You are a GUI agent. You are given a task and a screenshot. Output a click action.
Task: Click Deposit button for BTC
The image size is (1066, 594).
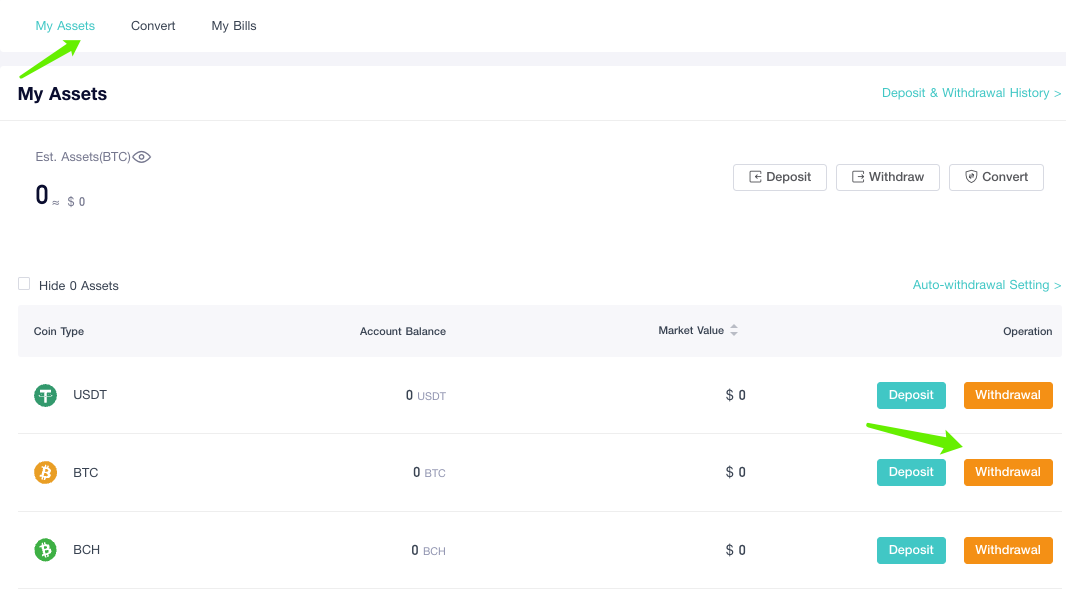[911, 472]
